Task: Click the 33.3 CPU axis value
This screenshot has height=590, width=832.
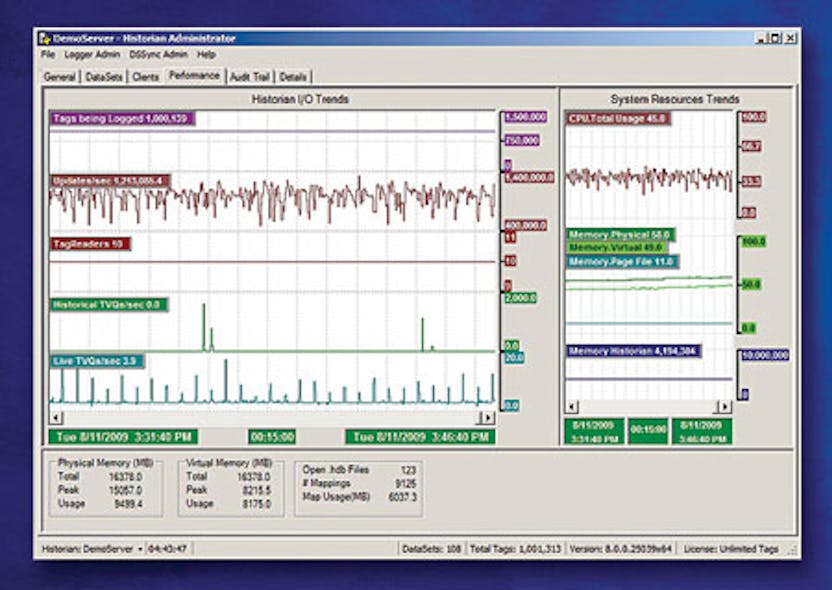Action: (x=751, y=181)
